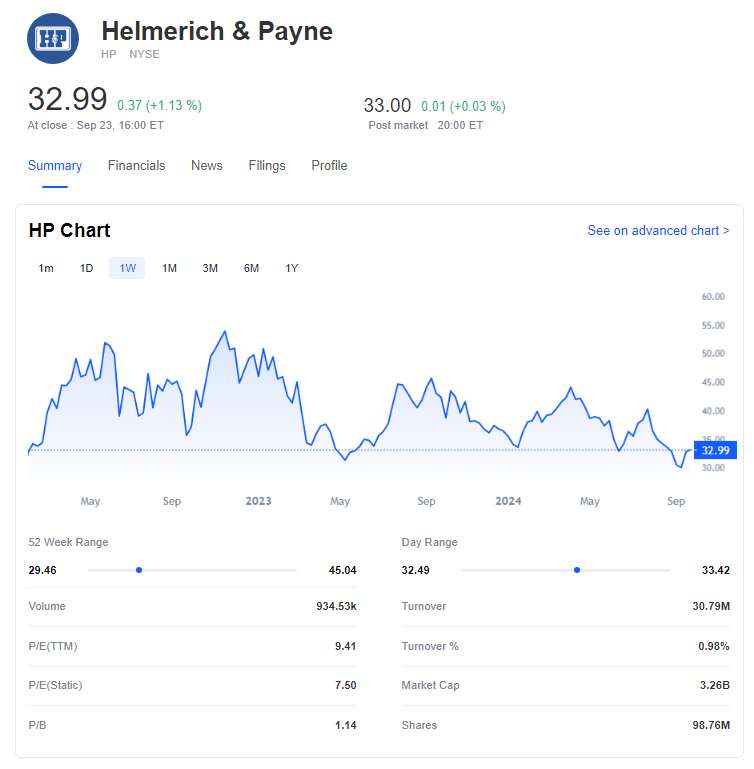Image resolution: width=754 pixels, height=769 pixels.
Task: Open the Filings tab
Action: tap(267, 166)
